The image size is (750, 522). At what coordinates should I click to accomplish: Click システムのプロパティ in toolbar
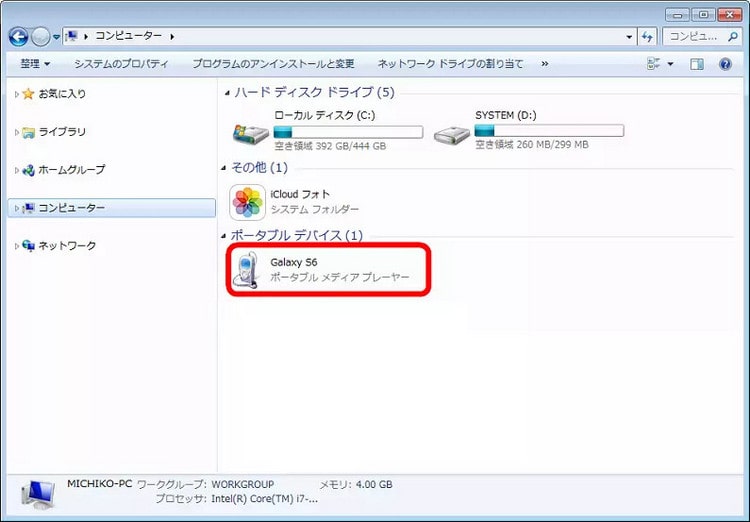(x=121, y=64)
